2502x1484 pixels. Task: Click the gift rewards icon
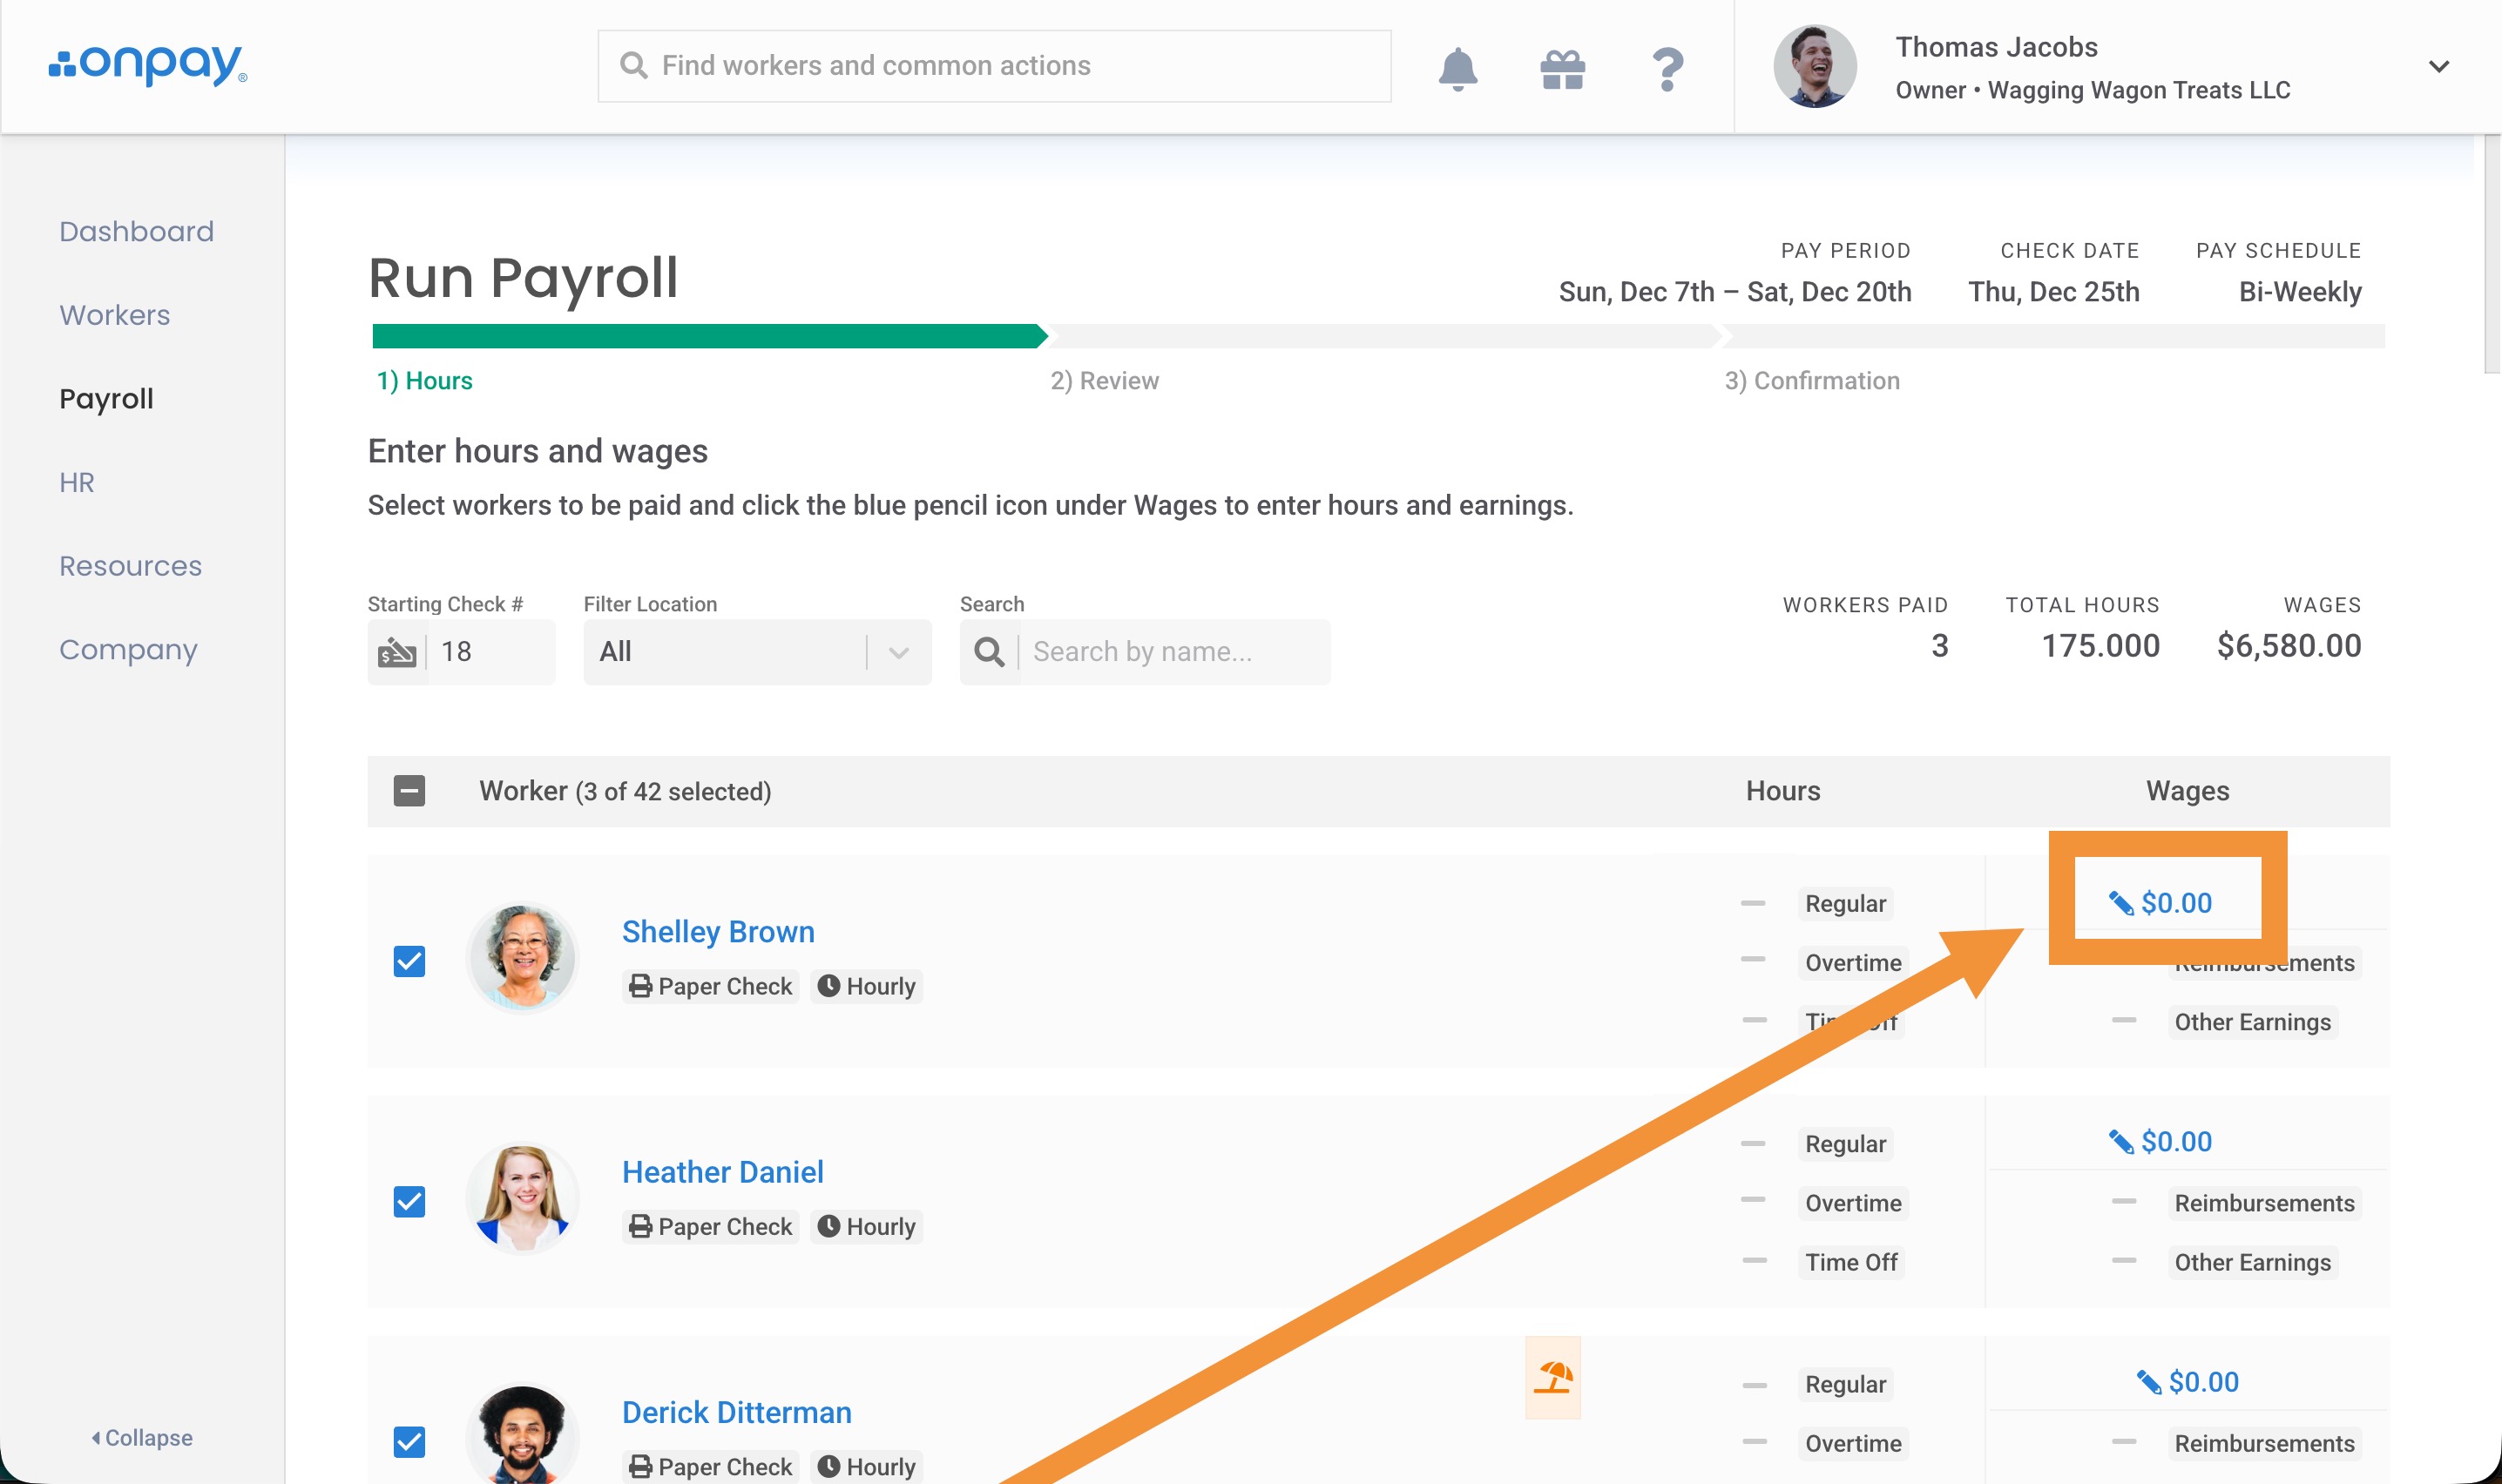tap(1562, 69)
